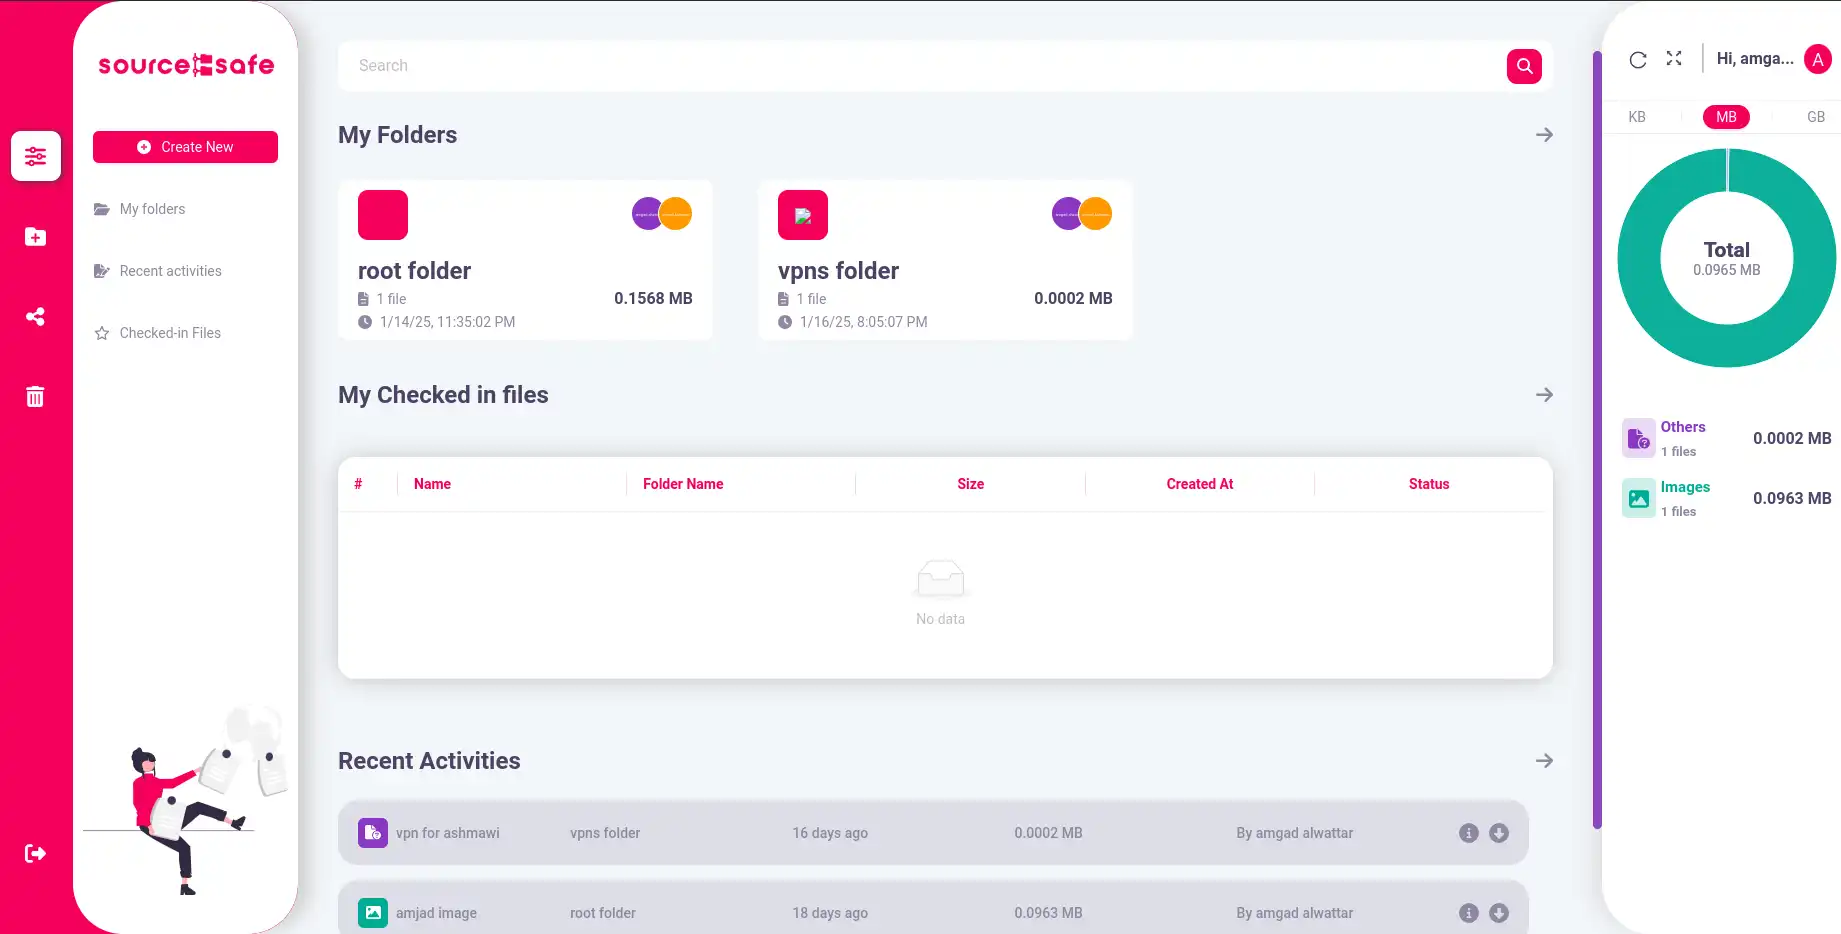Toggle fullscreen with the expand icon
This screenshot has width=1841, height=934.
click(1674, 59)
